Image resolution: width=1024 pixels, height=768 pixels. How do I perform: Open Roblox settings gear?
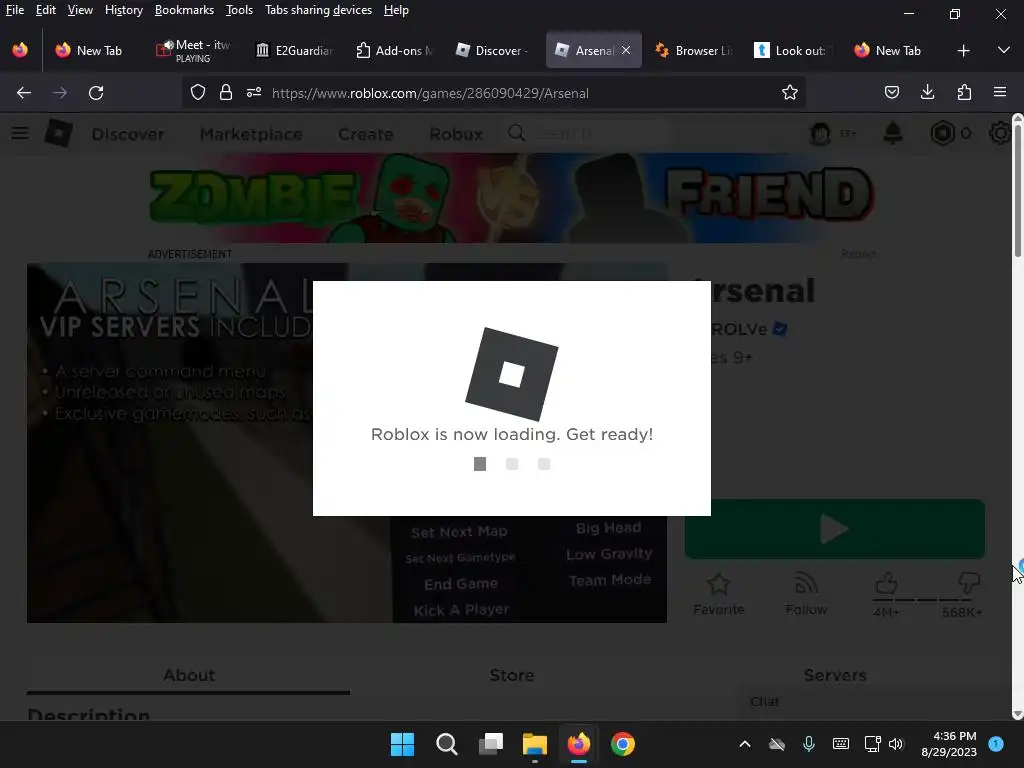tap(1000, 133)
